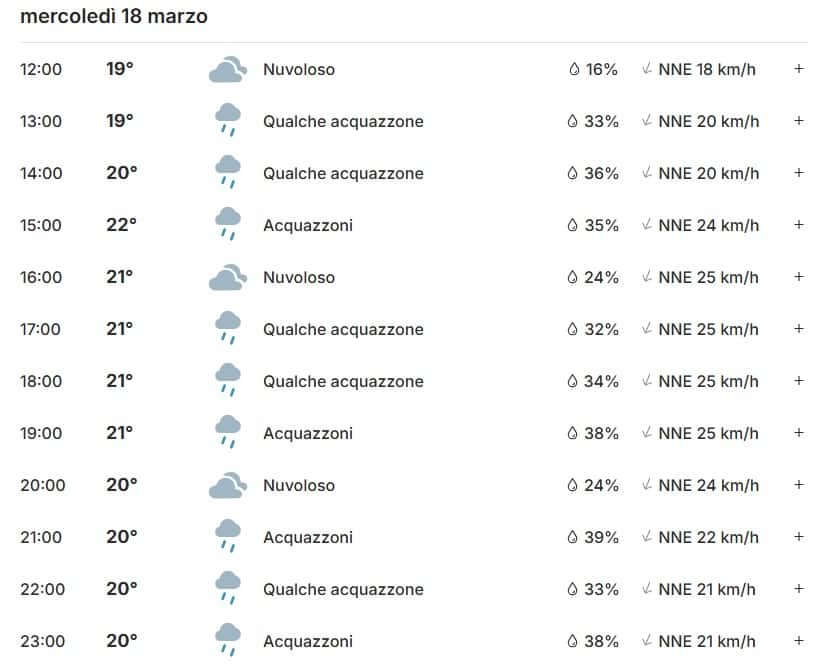
Task: Expand the 16:00 forecast with plus
Action: click(799, 277)
